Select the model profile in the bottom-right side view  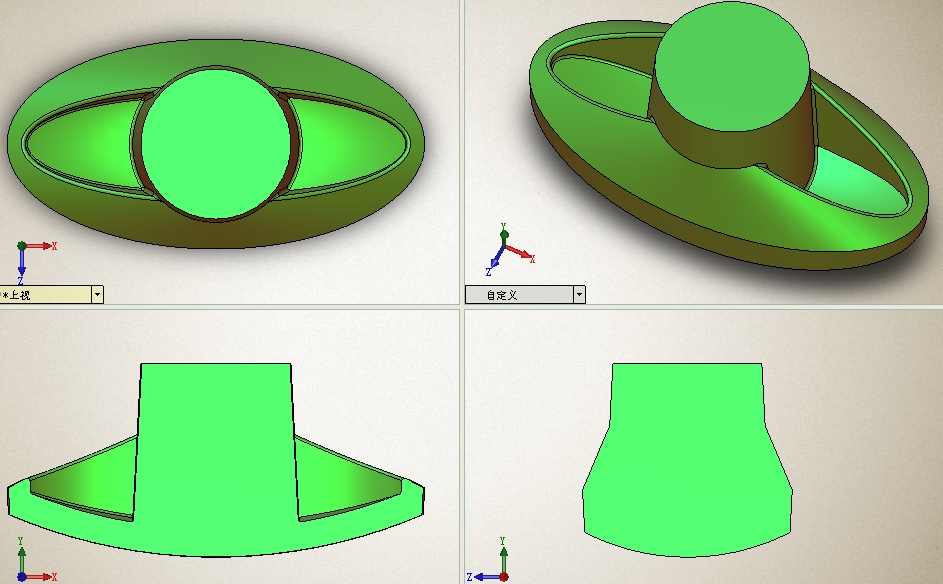[x=687, y=460]
